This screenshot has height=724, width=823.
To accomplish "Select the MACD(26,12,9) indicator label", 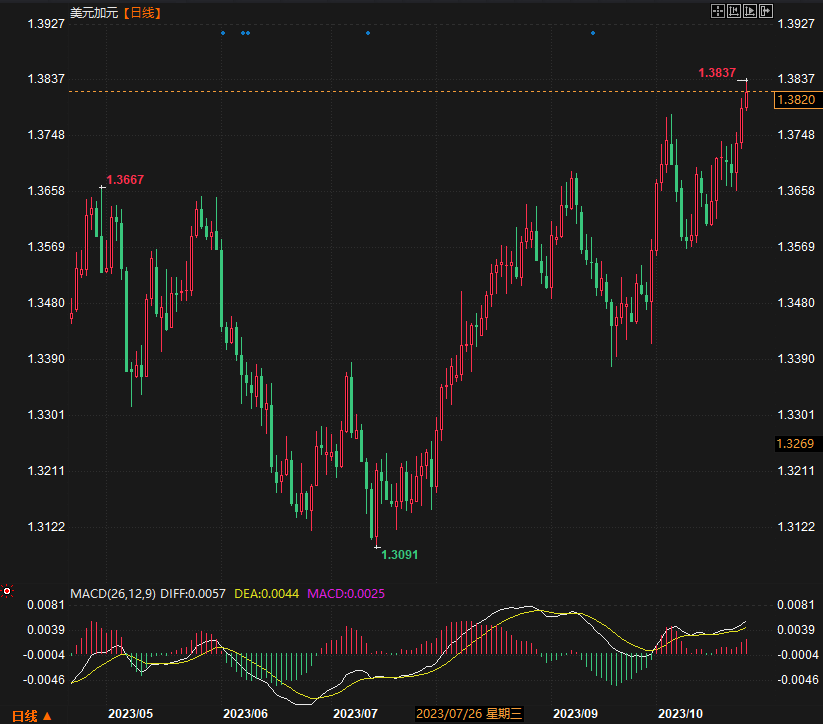I will (113, 593).
